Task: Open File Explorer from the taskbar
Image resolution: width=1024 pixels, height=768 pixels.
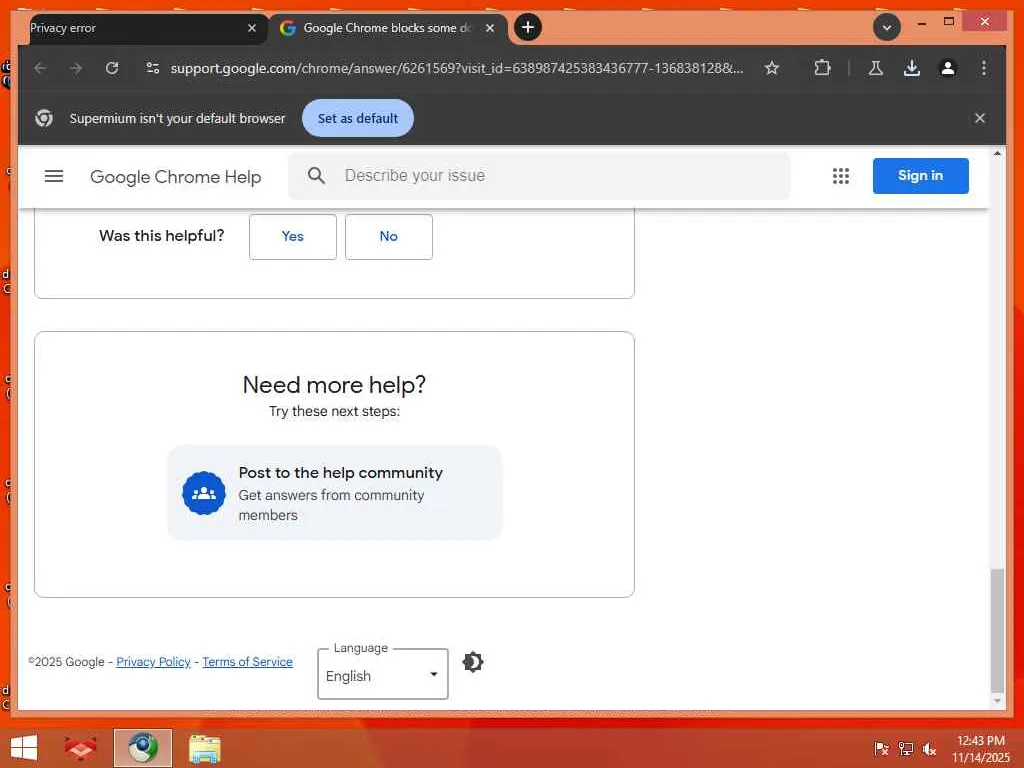Action: tap(204, 749)
